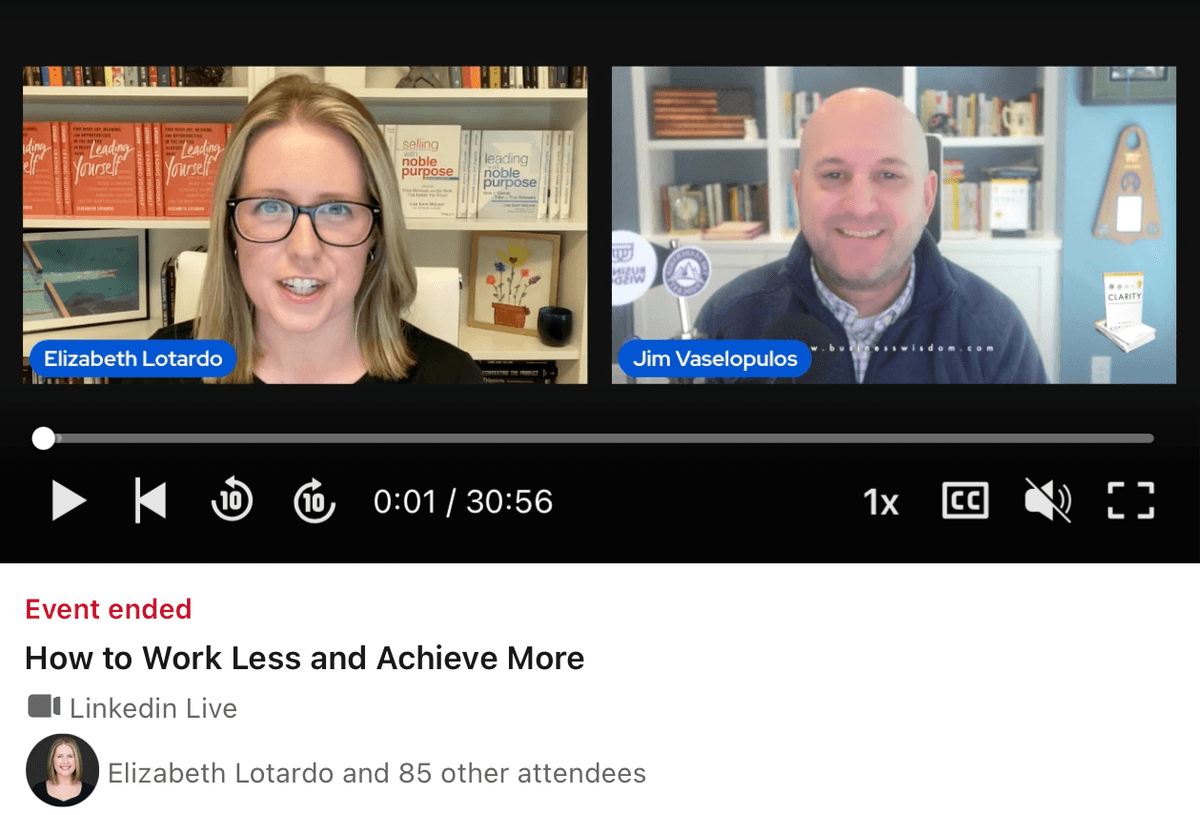Click the 0:01 / 30:56 time display

click(463, 502)
